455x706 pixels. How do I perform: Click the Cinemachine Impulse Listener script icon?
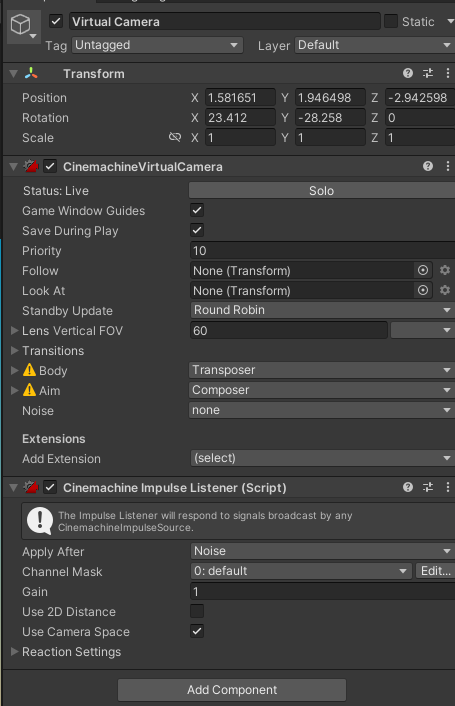(31, 487)
